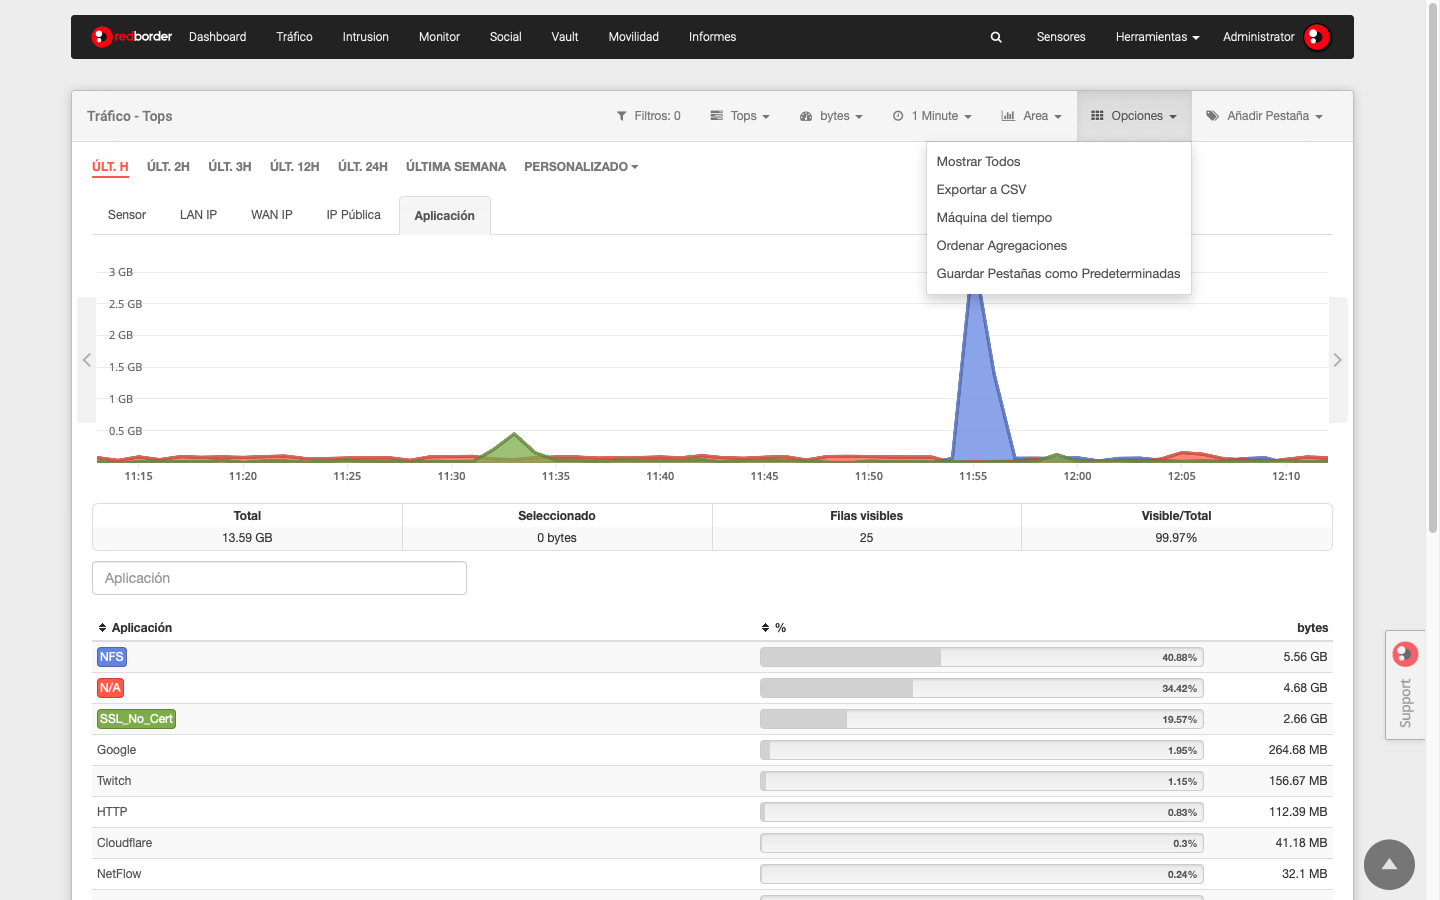Viewport: 1440px width, 900px height.
Task: Open the 1 Minute interval dropdown
Action: [932, 116]
